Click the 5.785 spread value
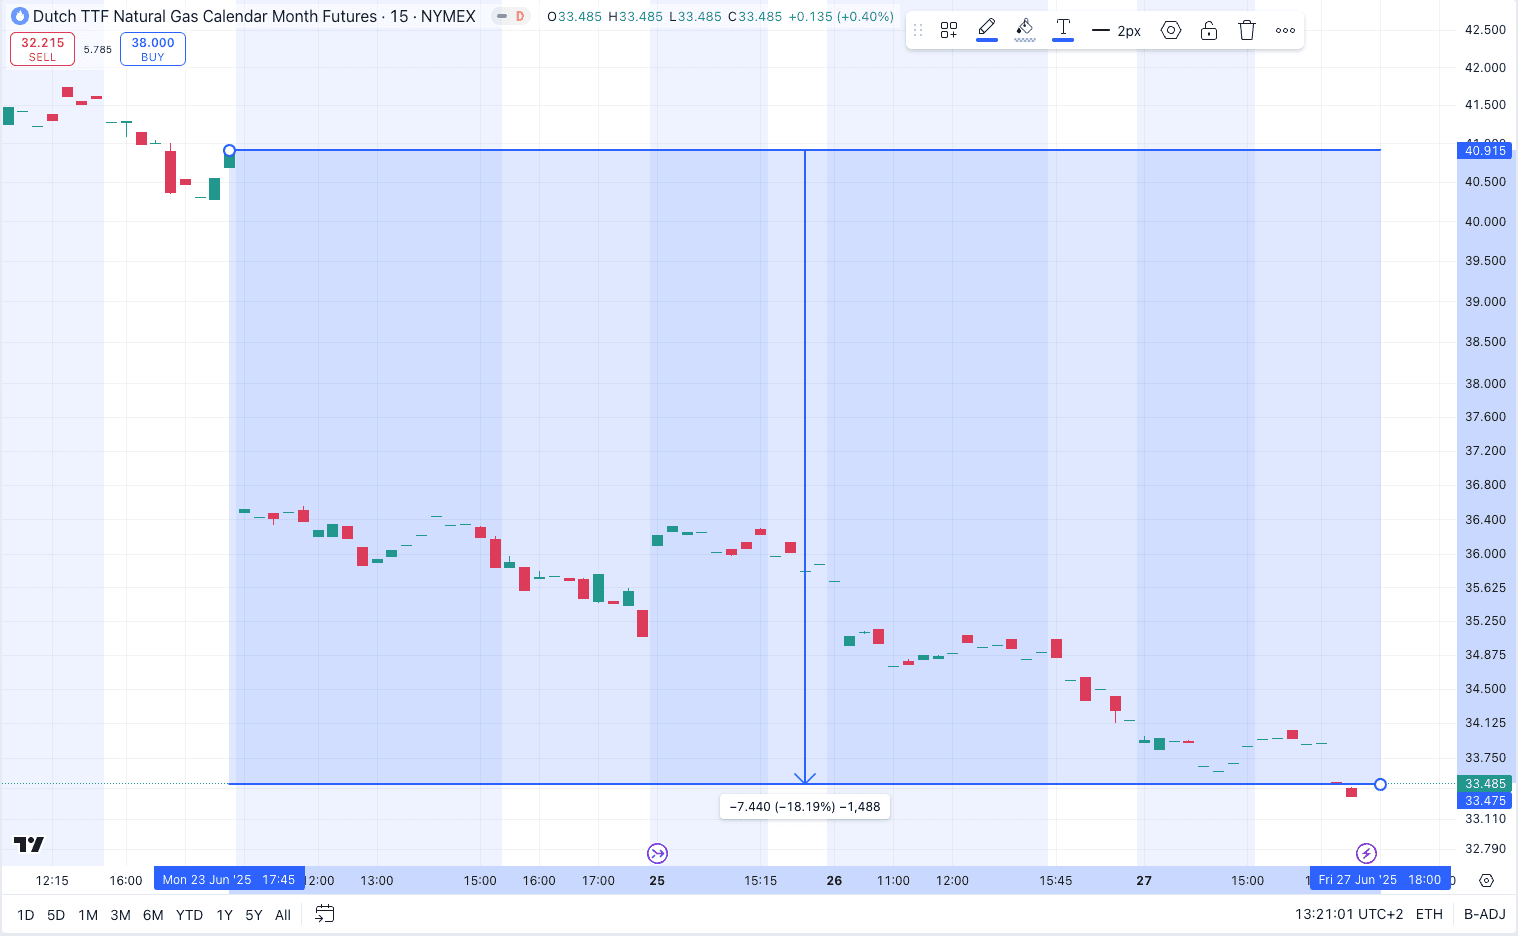 (x=97, y=49)
